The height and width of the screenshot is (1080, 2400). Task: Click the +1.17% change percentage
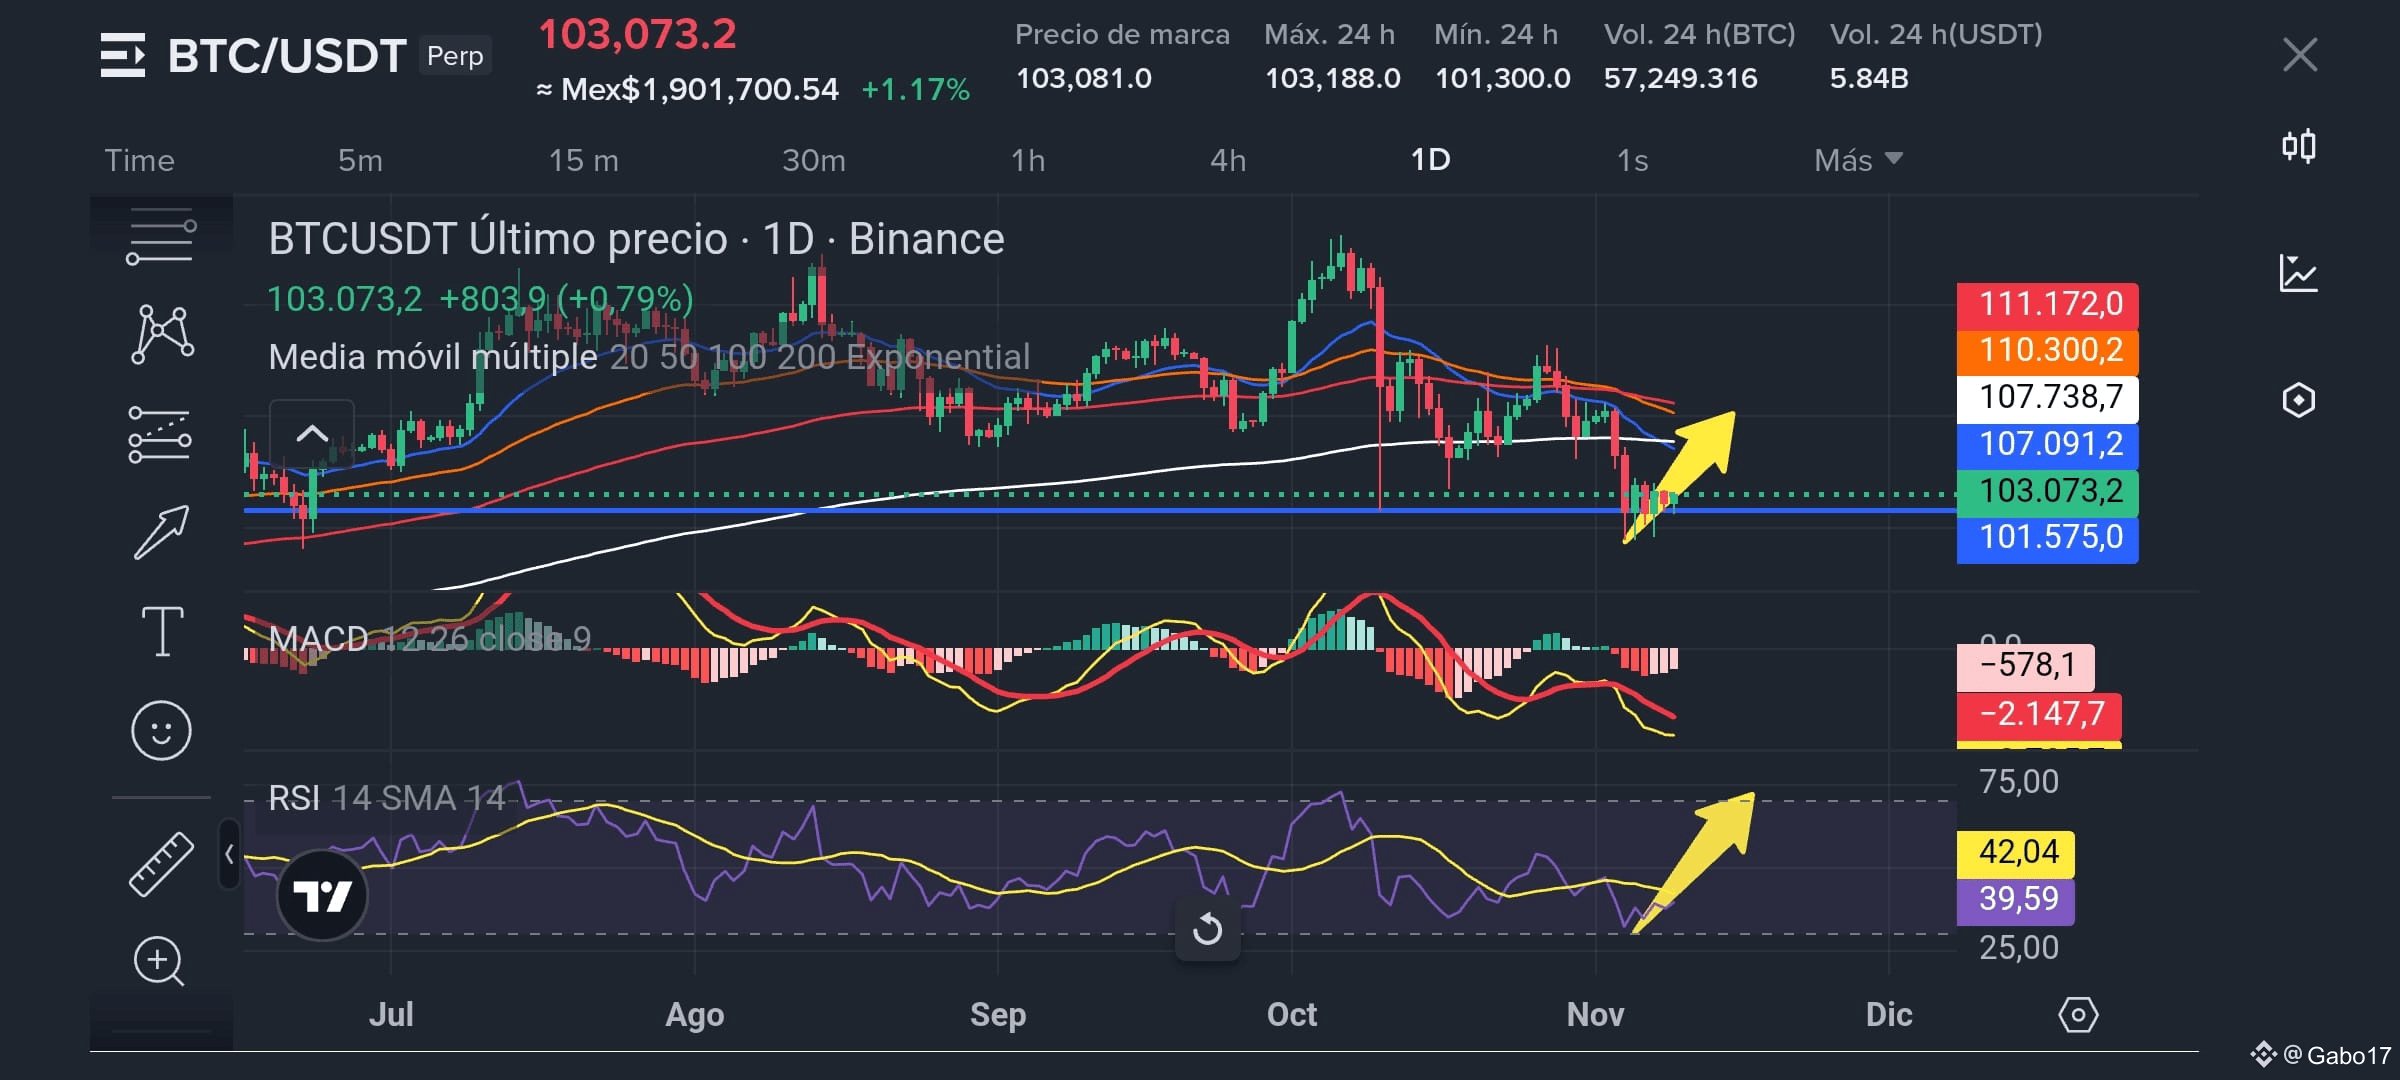point(915,90)
